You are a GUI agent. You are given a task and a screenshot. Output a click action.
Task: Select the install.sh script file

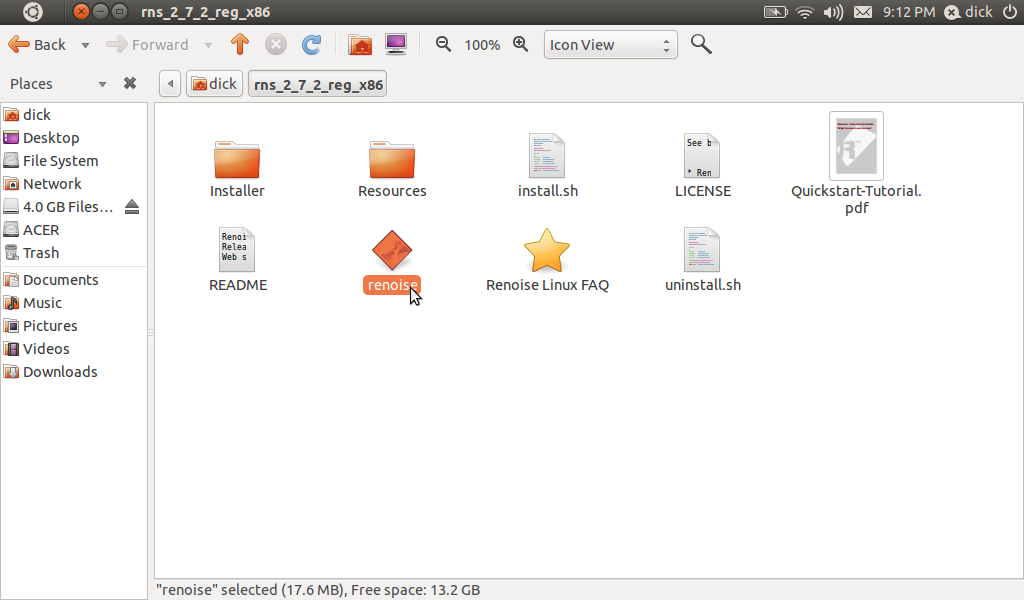tap(547, 156)
